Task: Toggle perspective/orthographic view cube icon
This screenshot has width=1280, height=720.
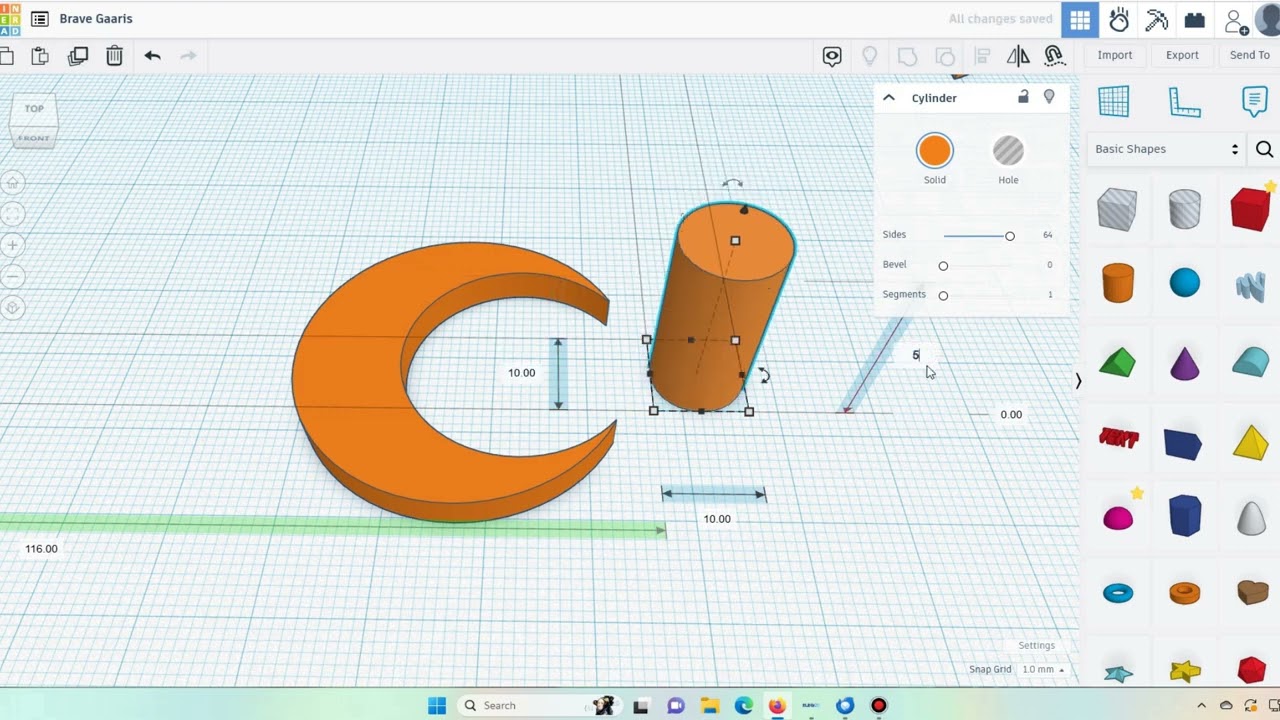Action: [13, 308]
